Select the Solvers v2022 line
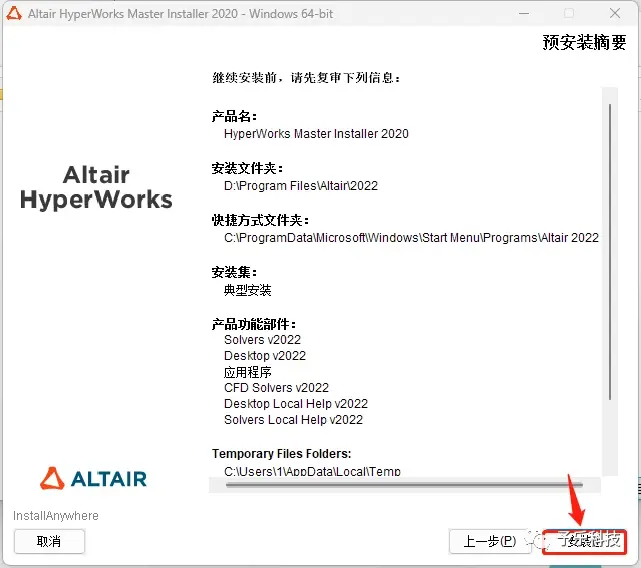641x568 pixels. (x=262, y=340)
